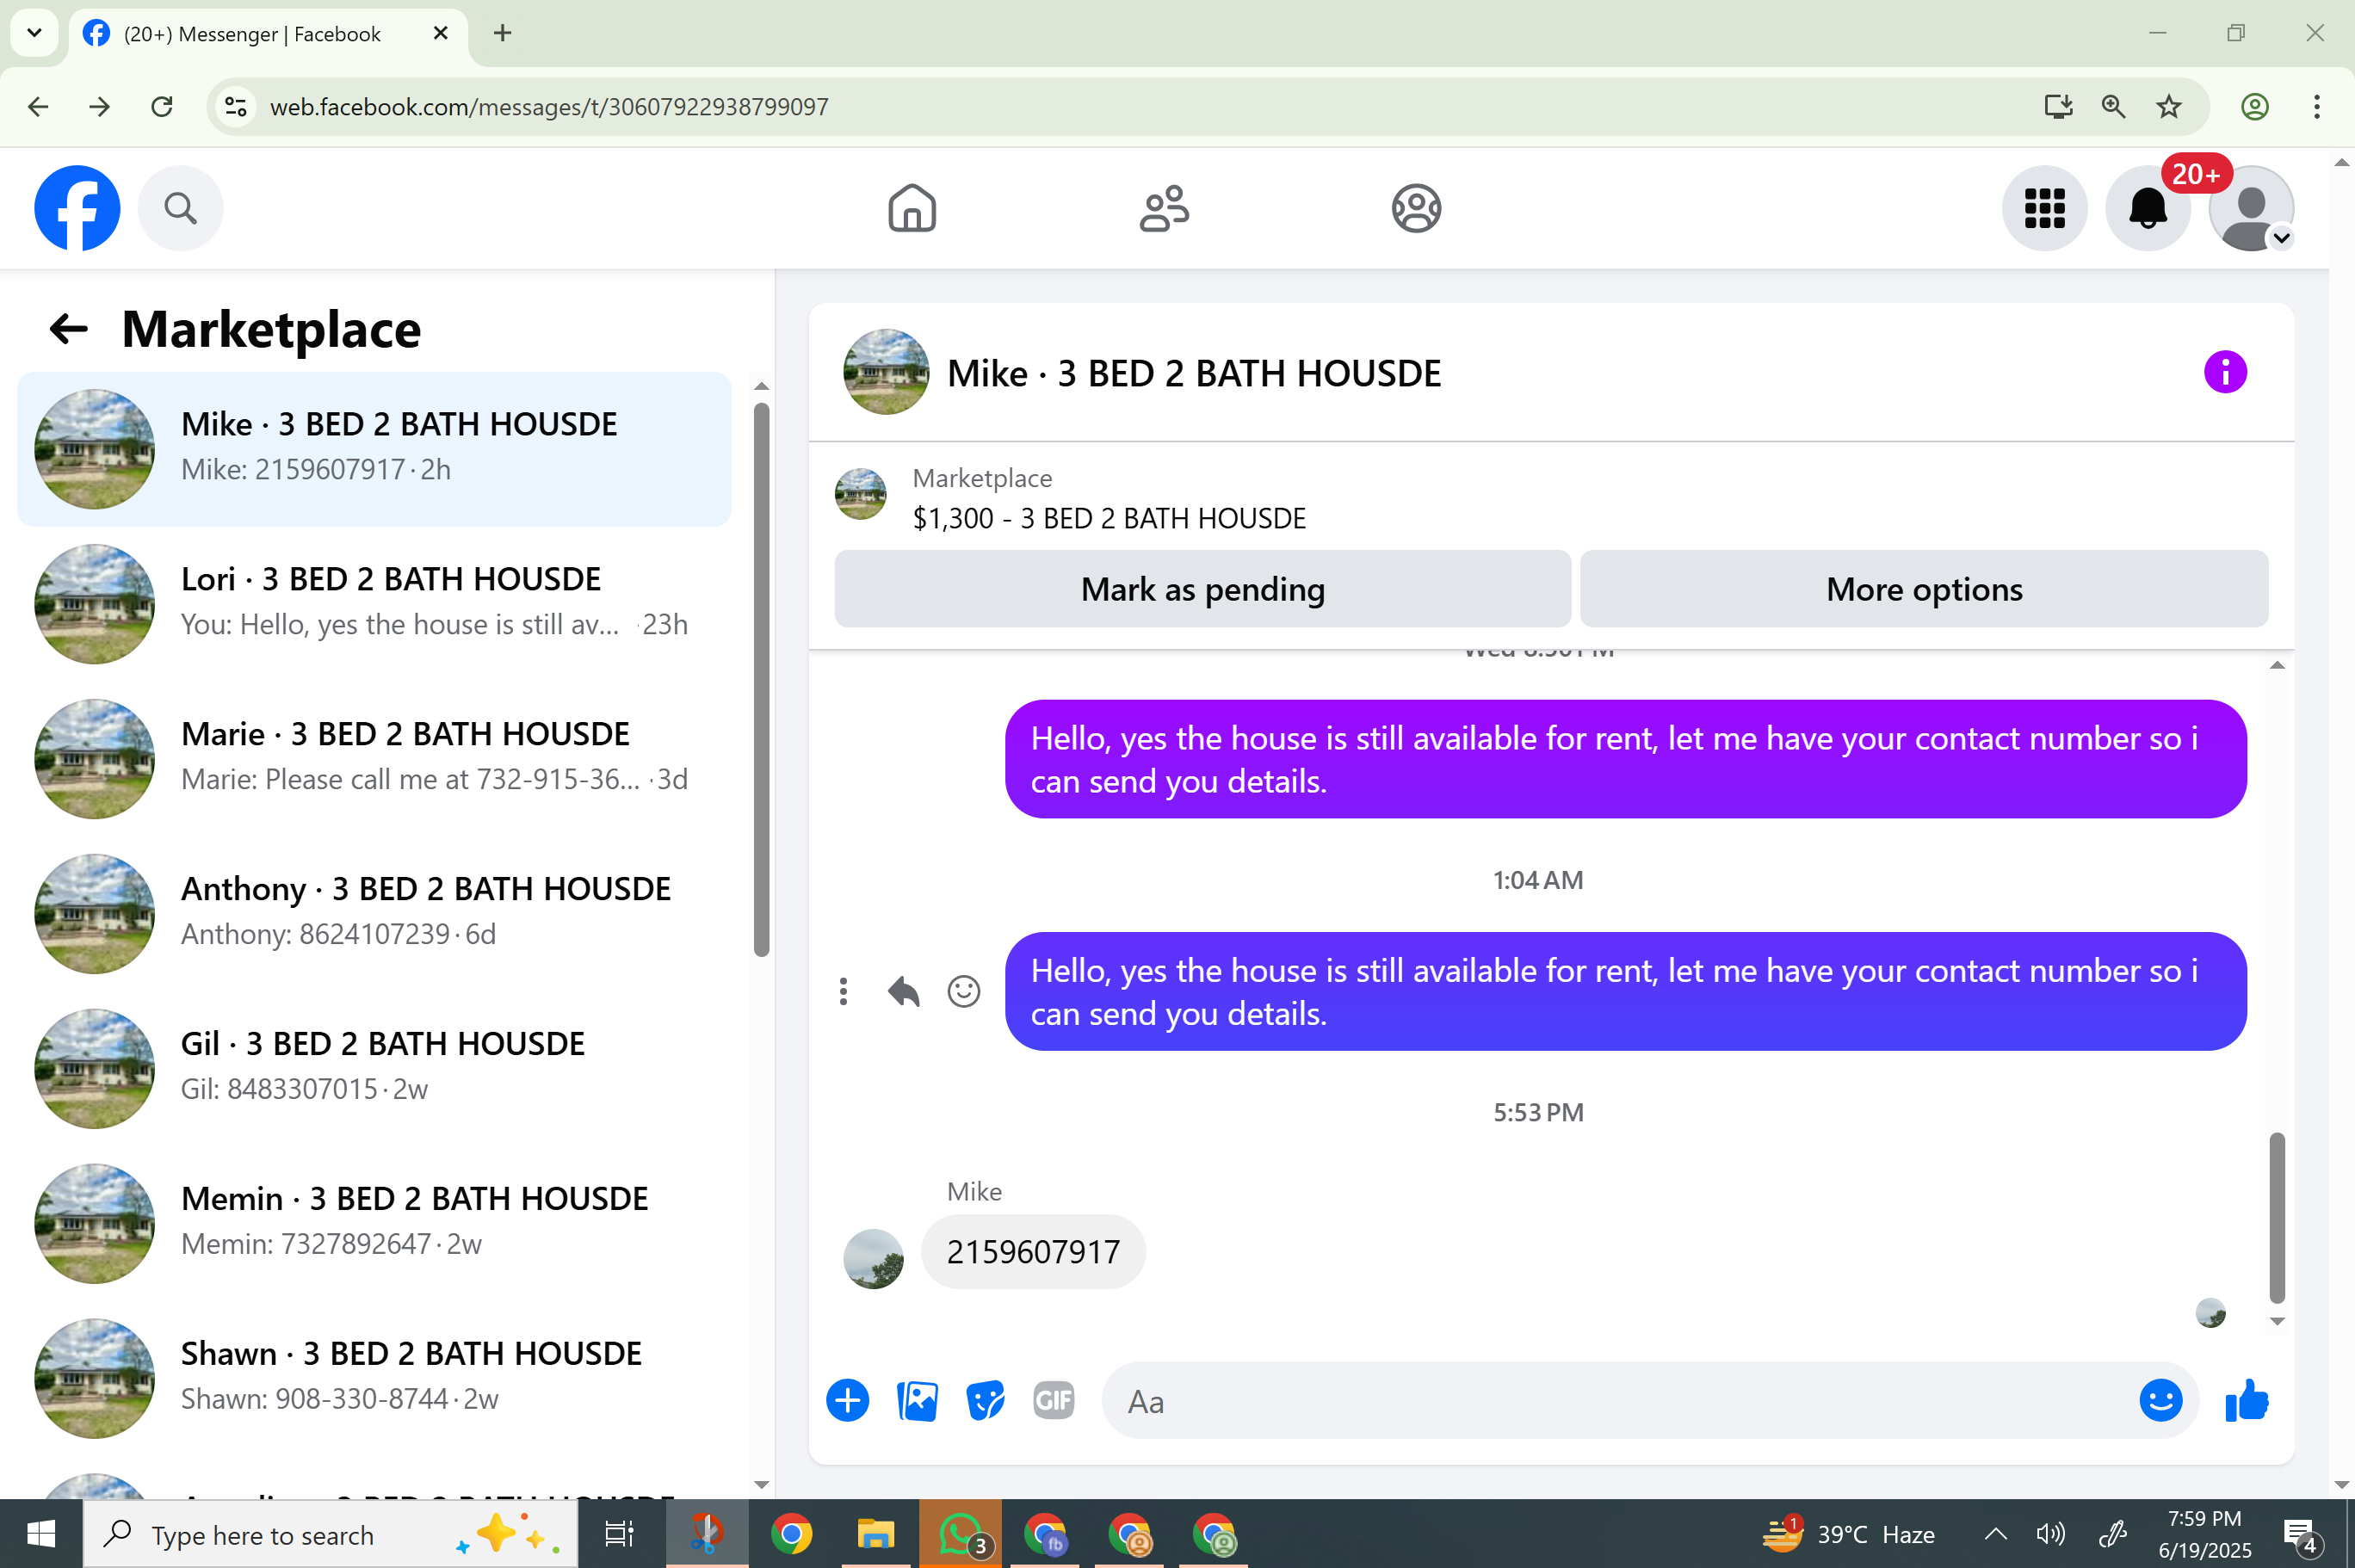Open the zoom icon in address bar
The width and height of the screenshot is (2355, 1568).
click(x=2113, y=106)
